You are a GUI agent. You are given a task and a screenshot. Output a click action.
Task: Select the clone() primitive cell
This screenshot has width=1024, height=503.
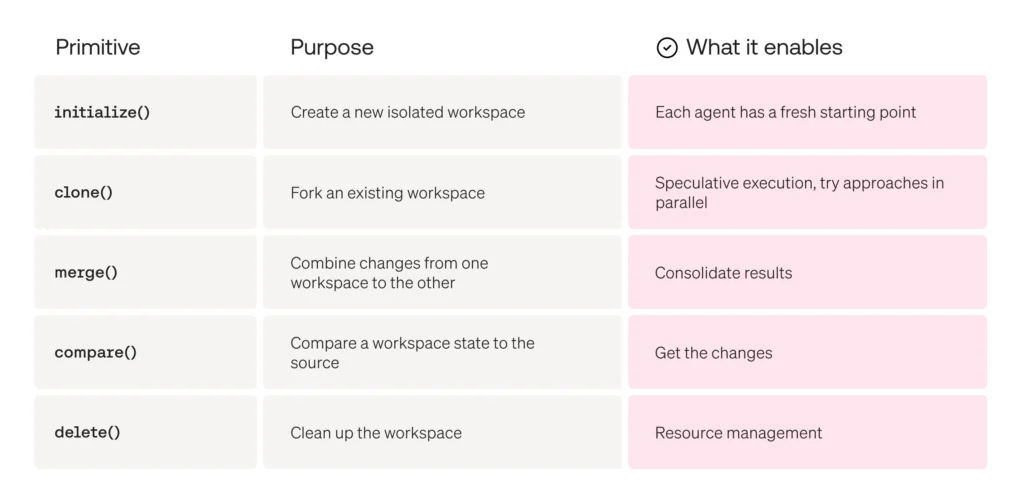tap(146, 192)
